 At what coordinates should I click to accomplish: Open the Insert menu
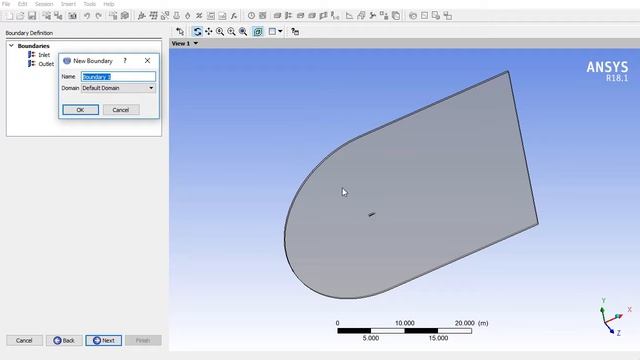pos(68,4)
